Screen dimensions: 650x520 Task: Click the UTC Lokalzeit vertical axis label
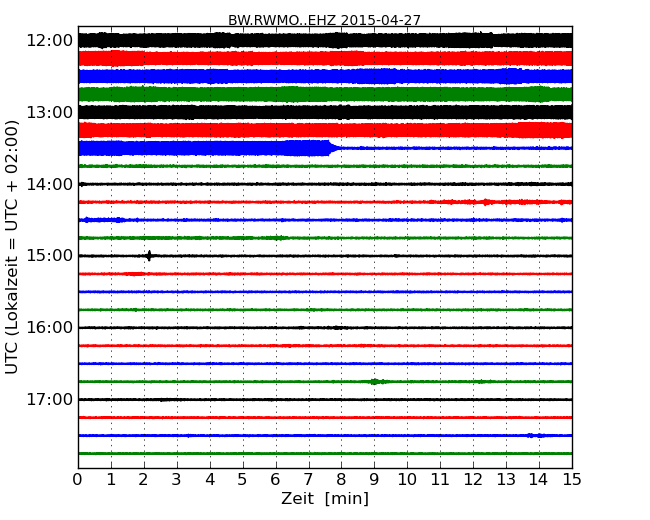[x=12, y=247]
